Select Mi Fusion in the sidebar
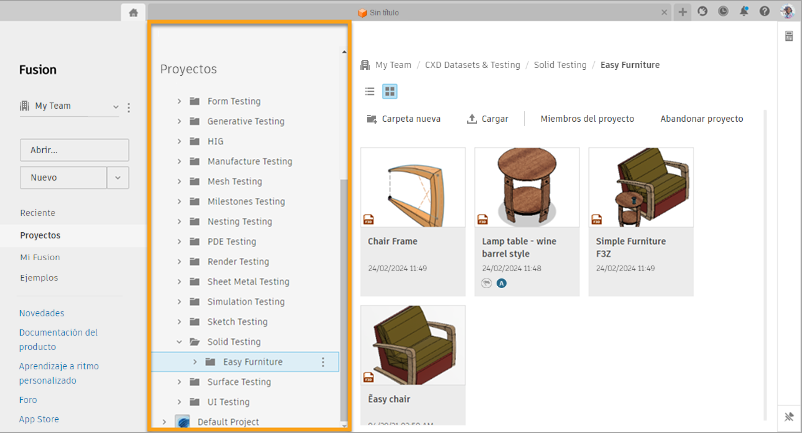 point(40,257)
